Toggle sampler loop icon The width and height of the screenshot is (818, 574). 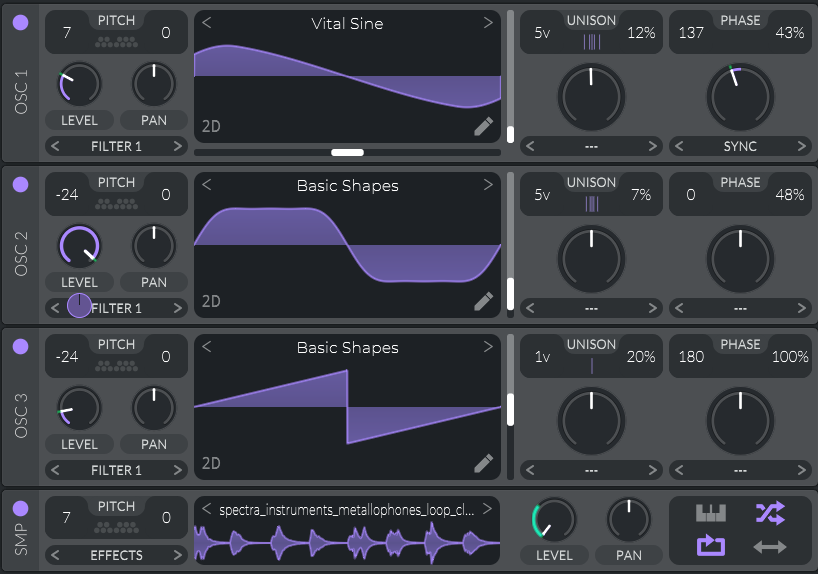click(711, 546)
